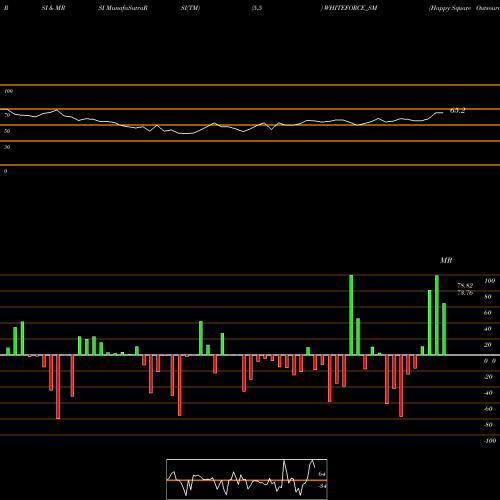This screenshot has height=500, width=500.
Task: Click the 78.76 value beside MR chart
Action: [465, 293]
